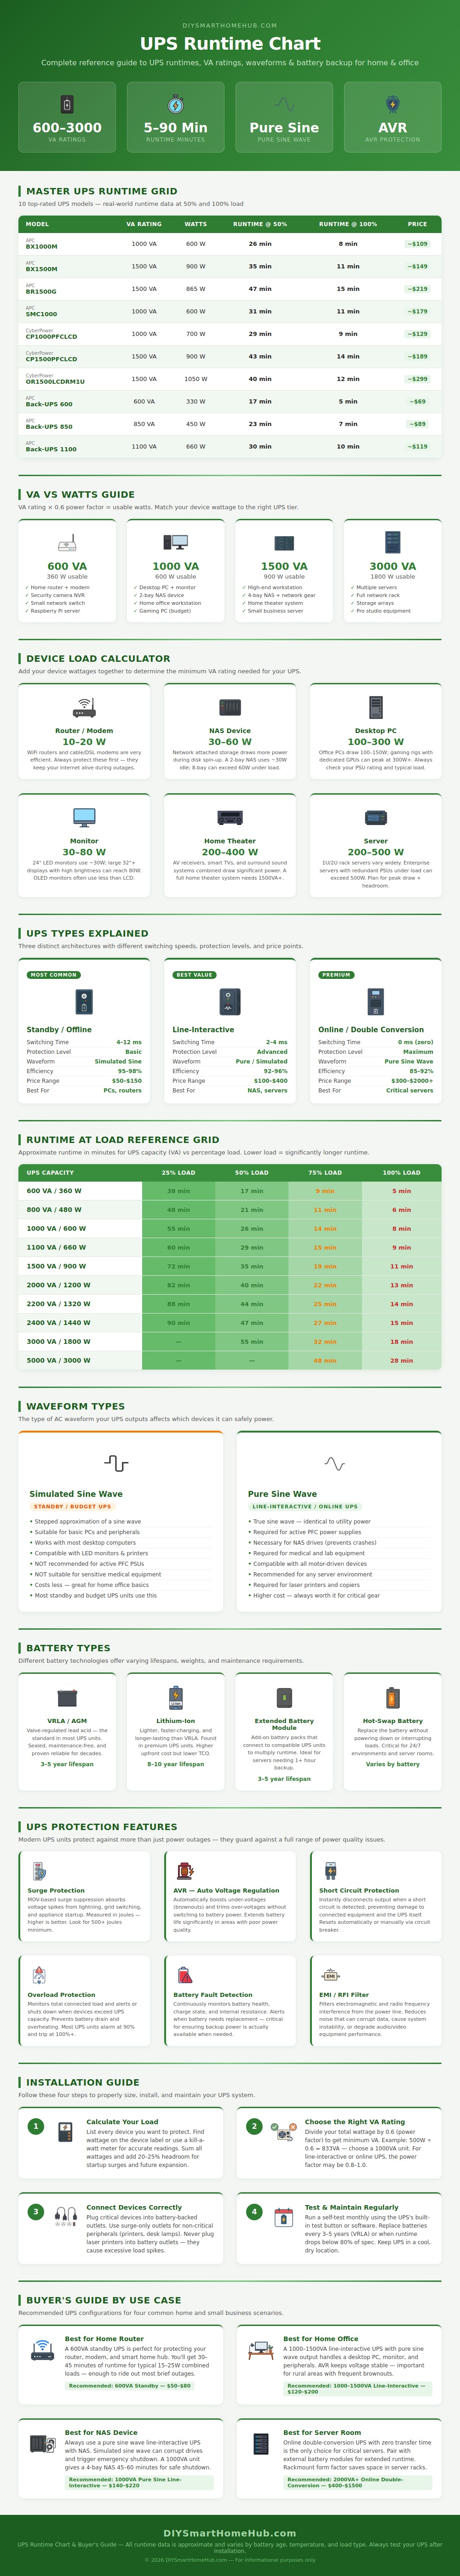Screen dimensions: 460x2576
Task: Click the Line-Interactive UPS icon
Action: coord(230,1001)
